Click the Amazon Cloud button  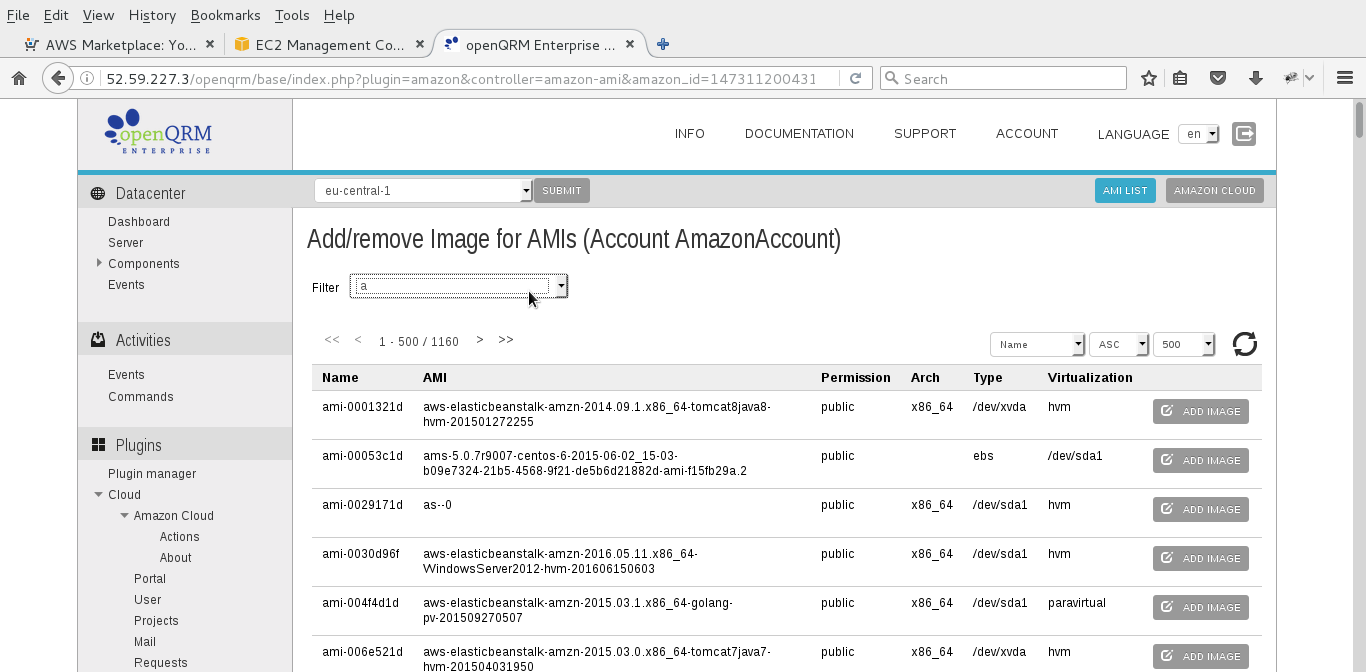[1215, 190]
